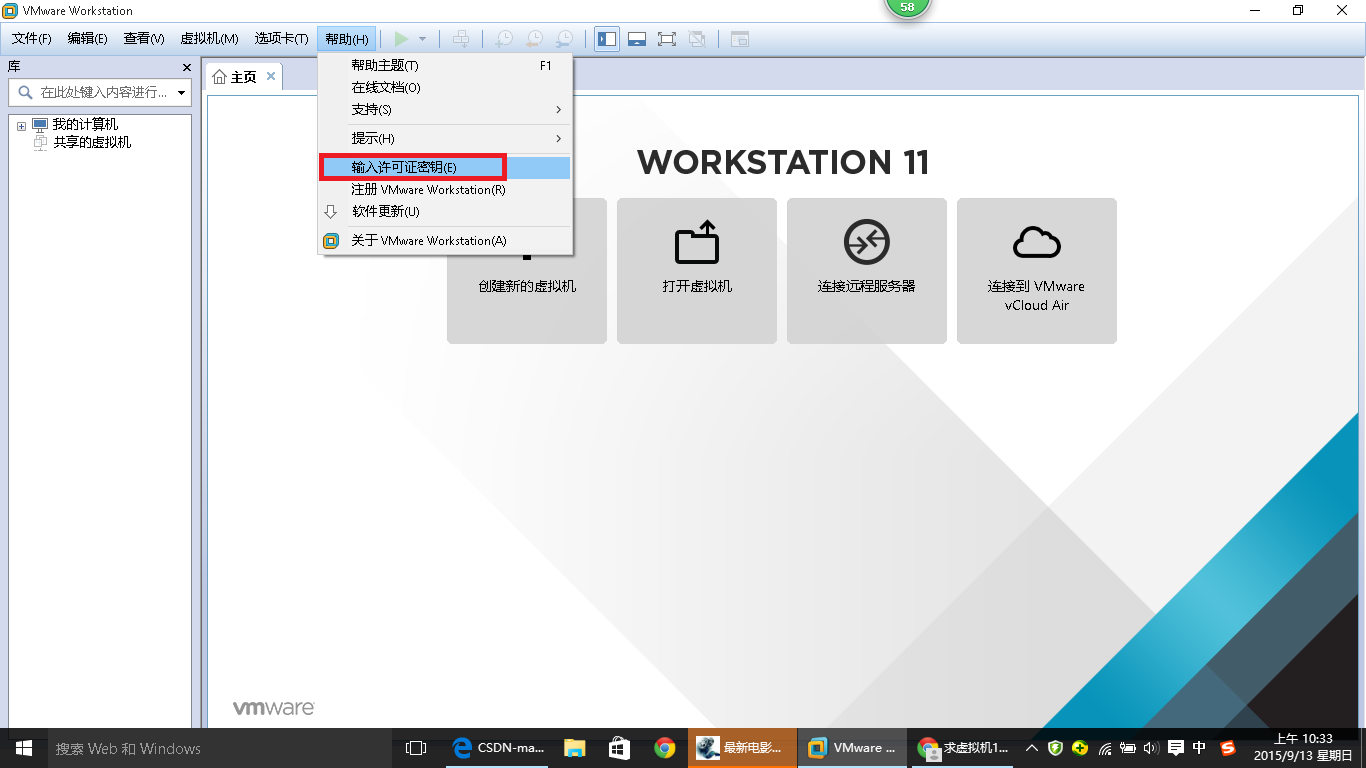
Task: Click the cloud icon on vCloud Air tile
Action: (1037, 241)
